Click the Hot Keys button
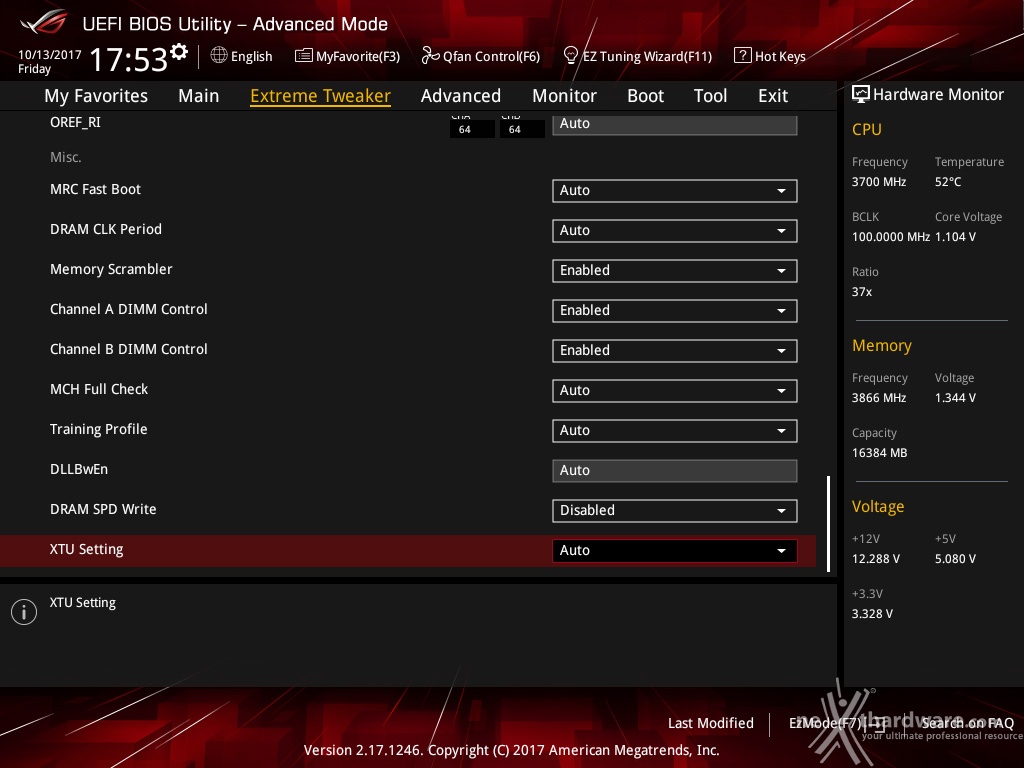Screen dimensions: 1024x768 (x=770, y=56)
